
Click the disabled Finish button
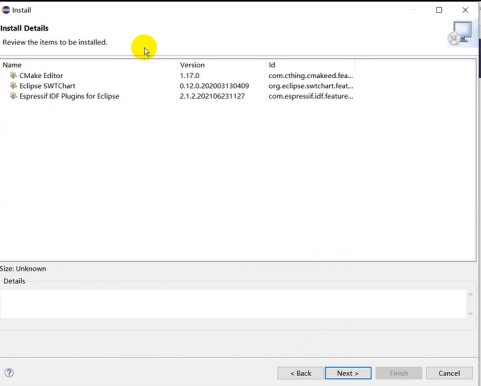[399, 373]
